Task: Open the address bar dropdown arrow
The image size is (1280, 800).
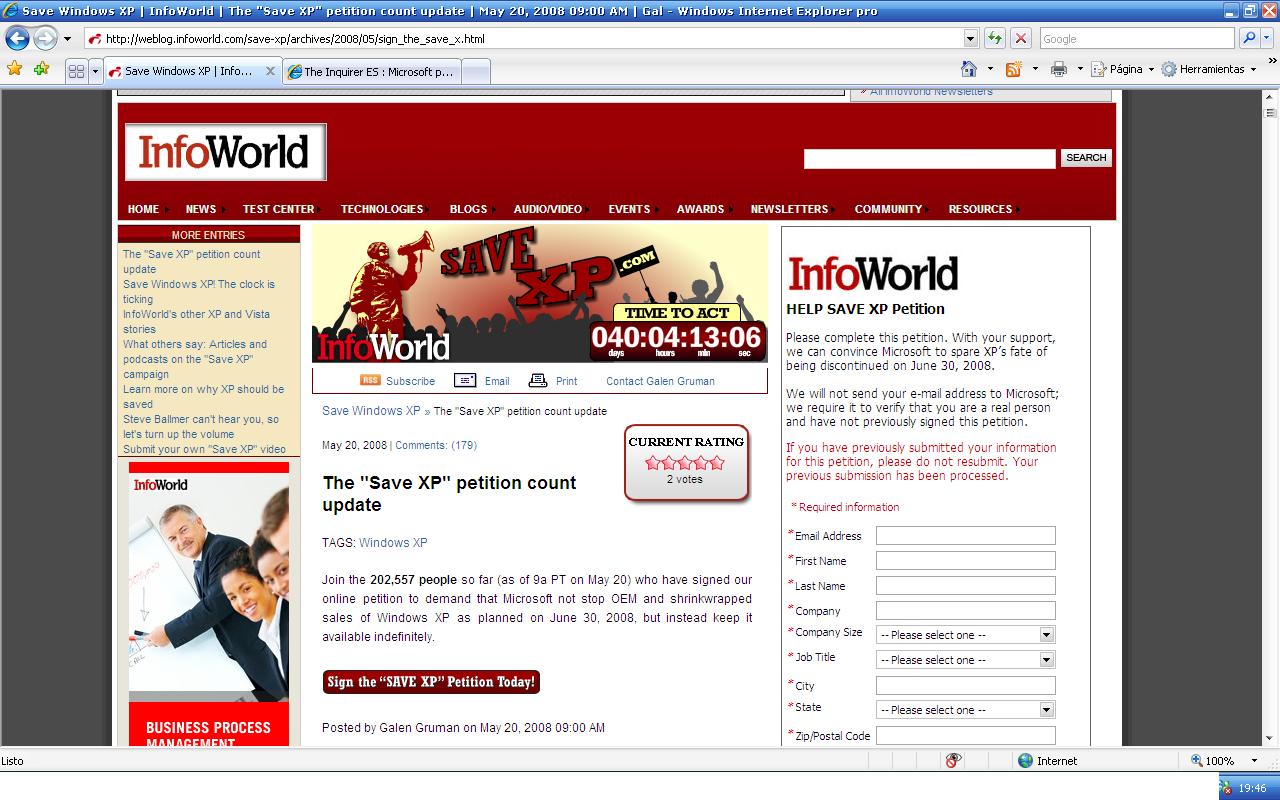Action: pos(970,39)
